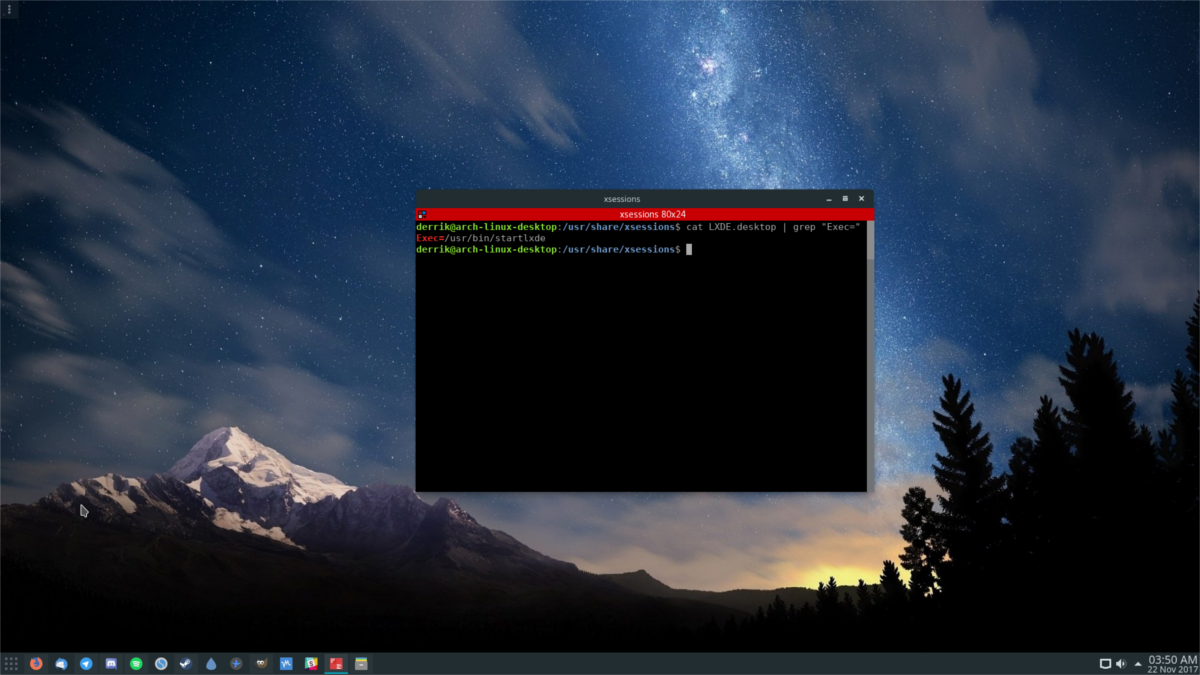The height and width of the screenshot is (675, 1200).
Task: Open the dark circle plus-icon app
Action: [236, 663]
